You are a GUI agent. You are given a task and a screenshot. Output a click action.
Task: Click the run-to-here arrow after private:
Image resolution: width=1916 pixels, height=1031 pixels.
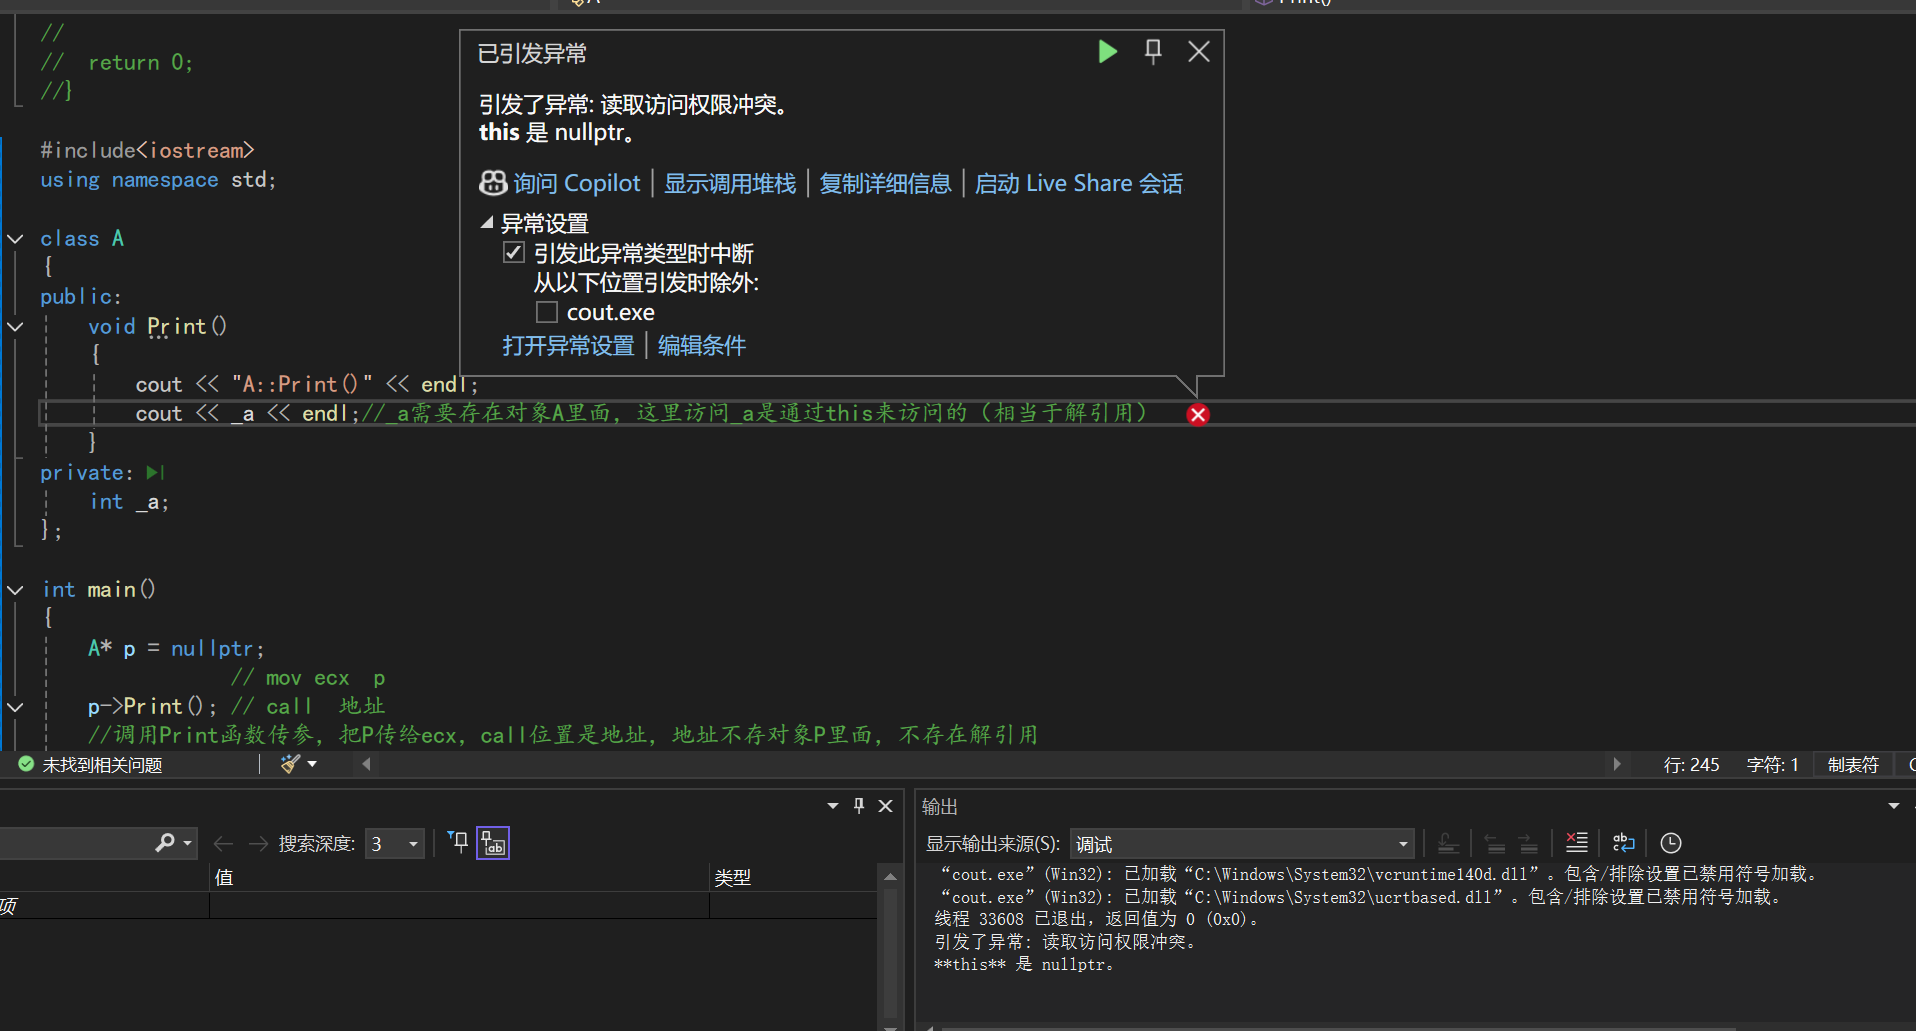[155, 473]
